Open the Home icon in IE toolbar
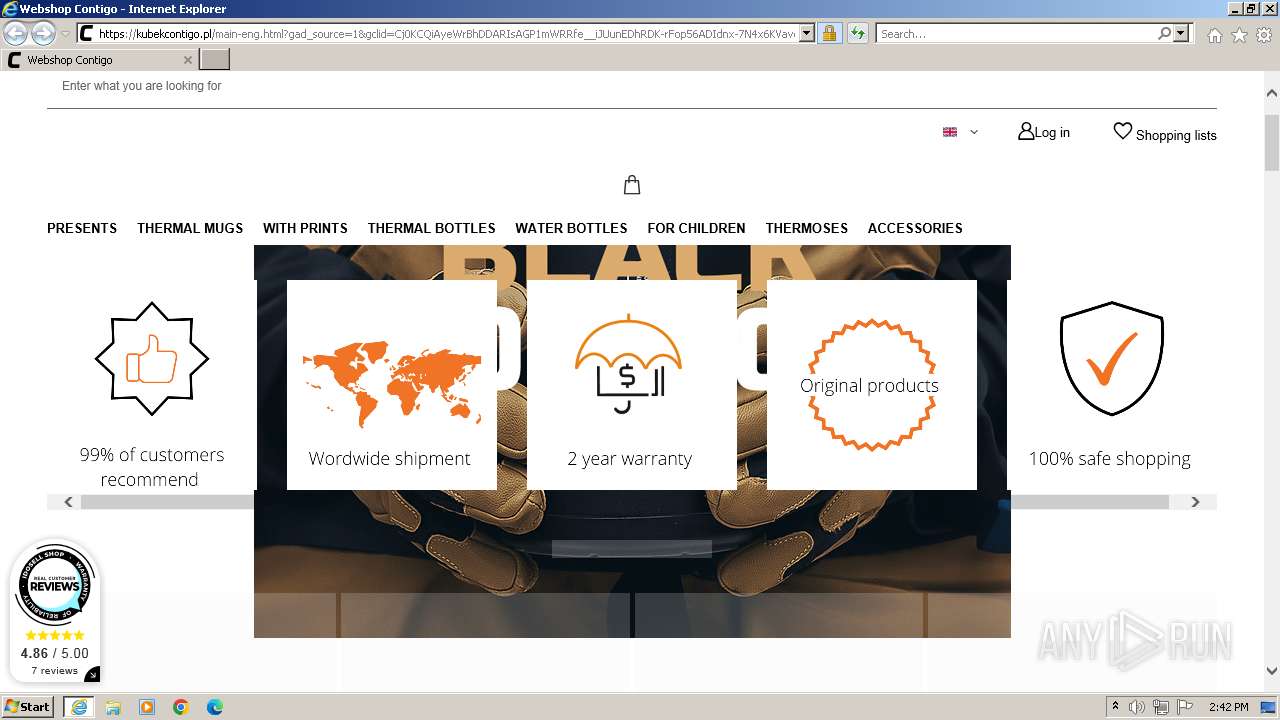 1214,35
